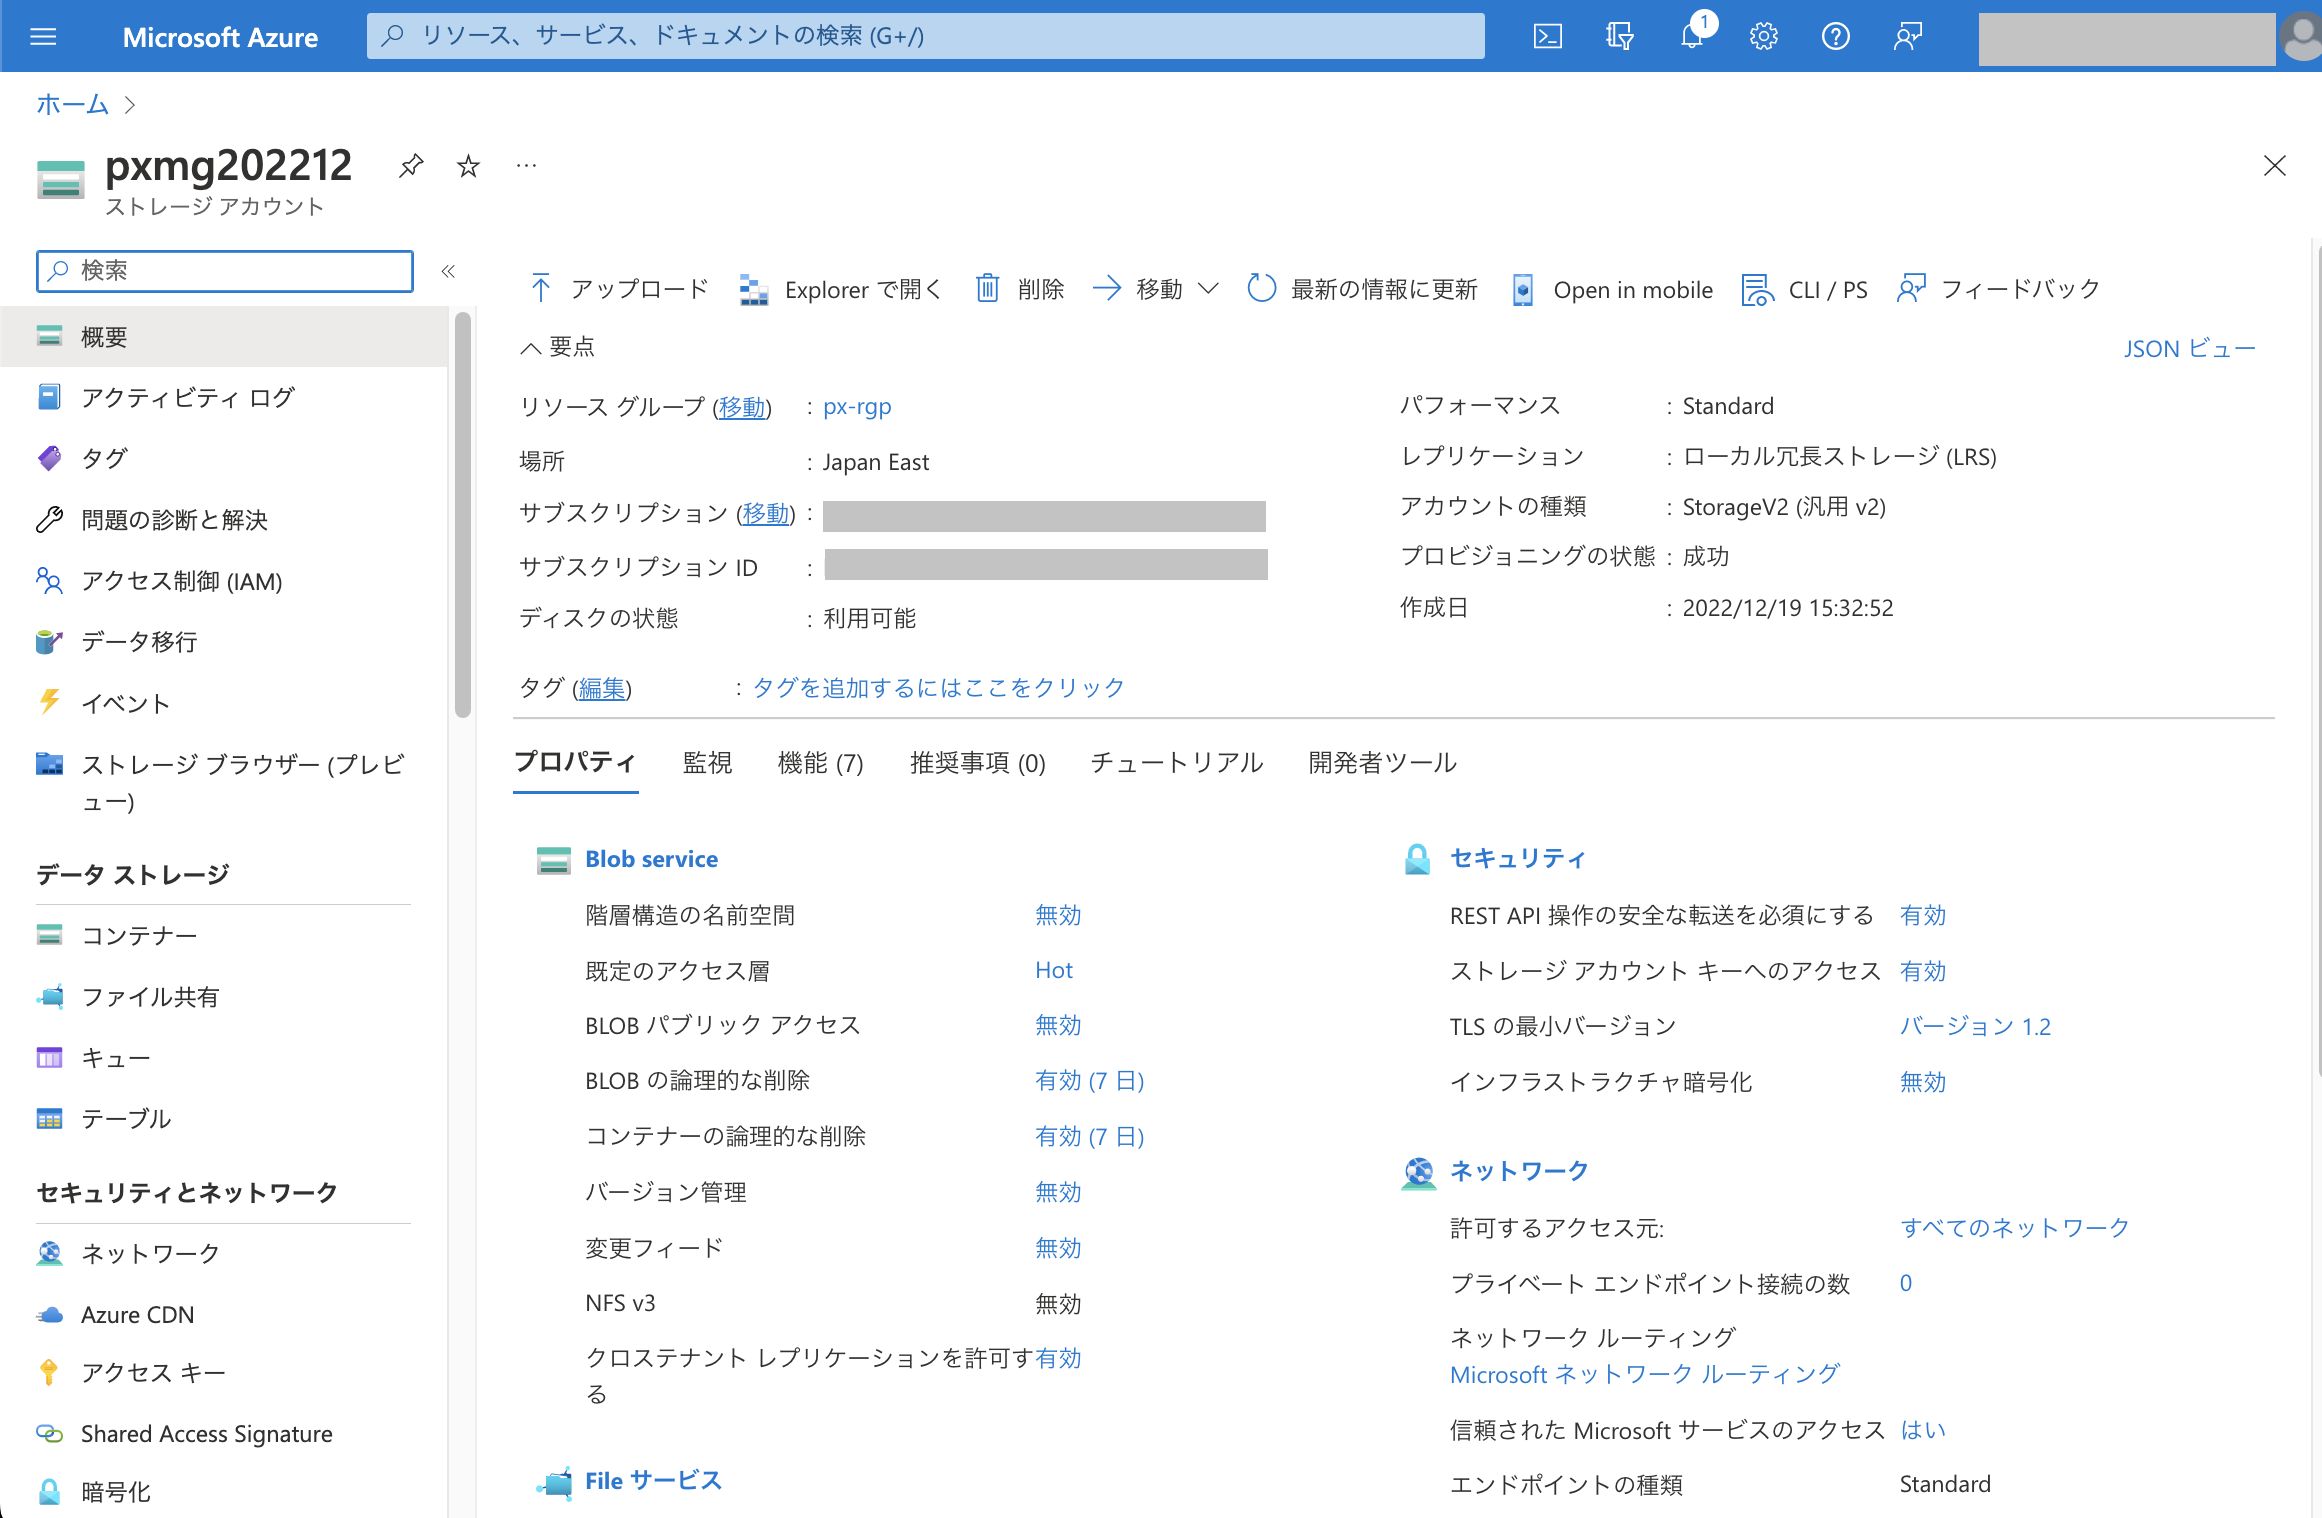Open JSON ビュー link
The image size is (2322, 1518).
(2190, 349)
